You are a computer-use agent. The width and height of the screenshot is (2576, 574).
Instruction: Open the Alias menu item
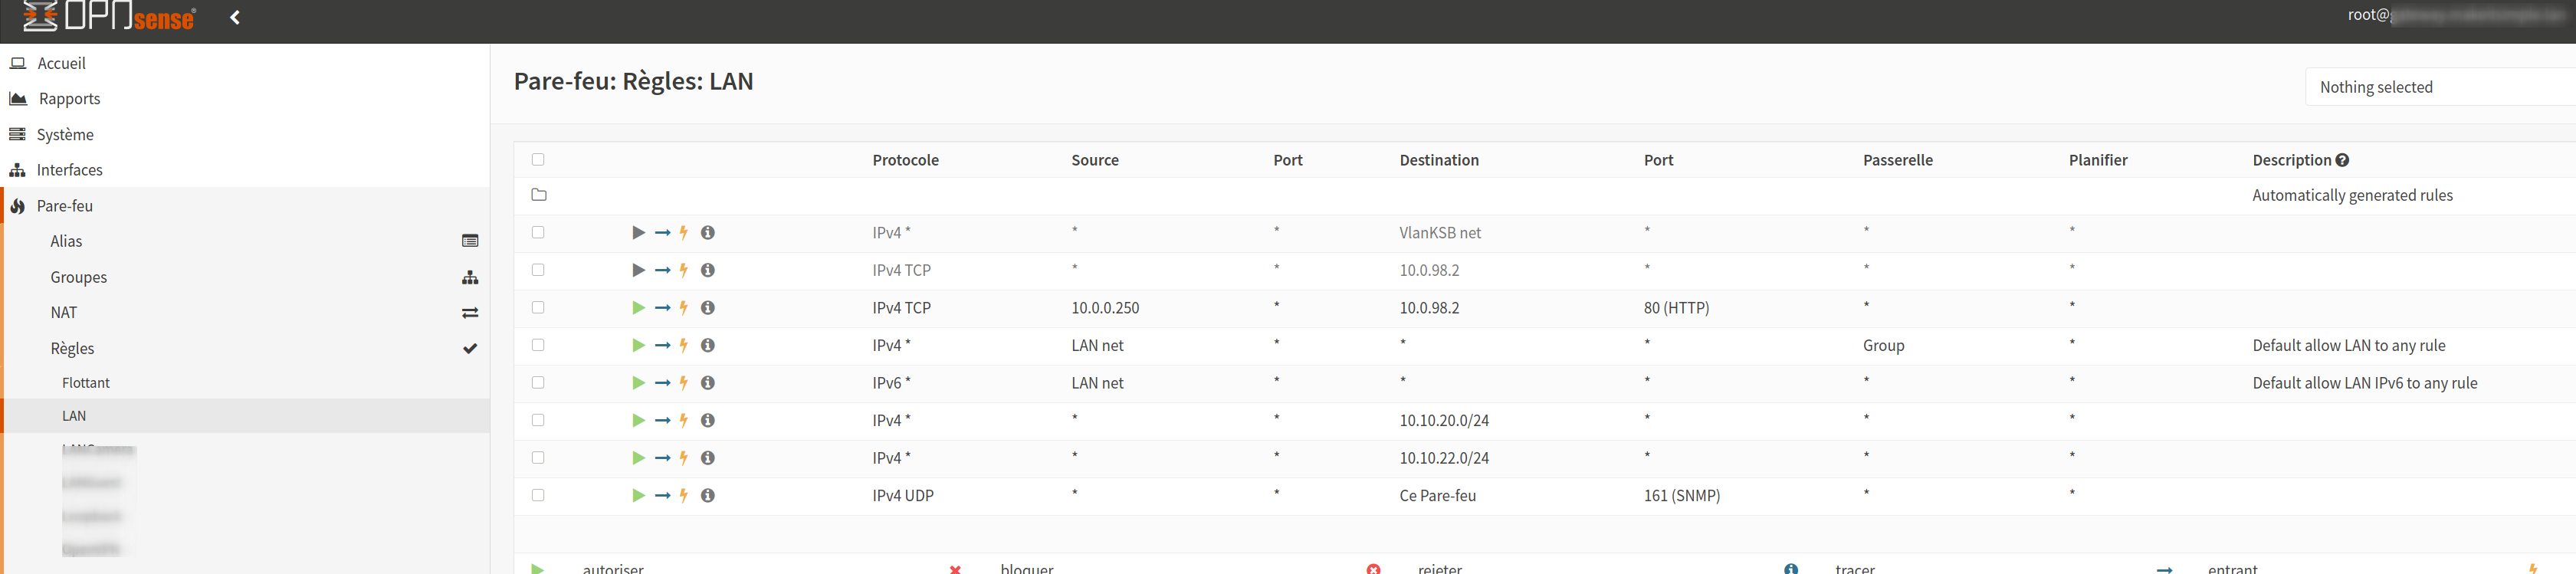click(66, 241)
